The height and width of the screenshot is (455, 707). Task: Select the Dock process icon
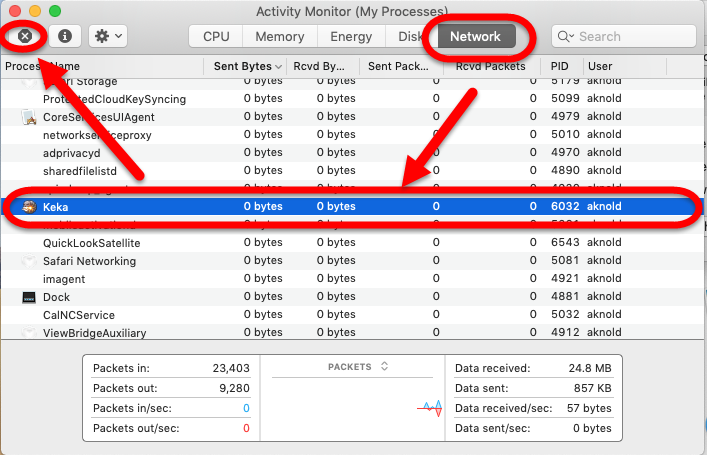(x=29, y=297)
